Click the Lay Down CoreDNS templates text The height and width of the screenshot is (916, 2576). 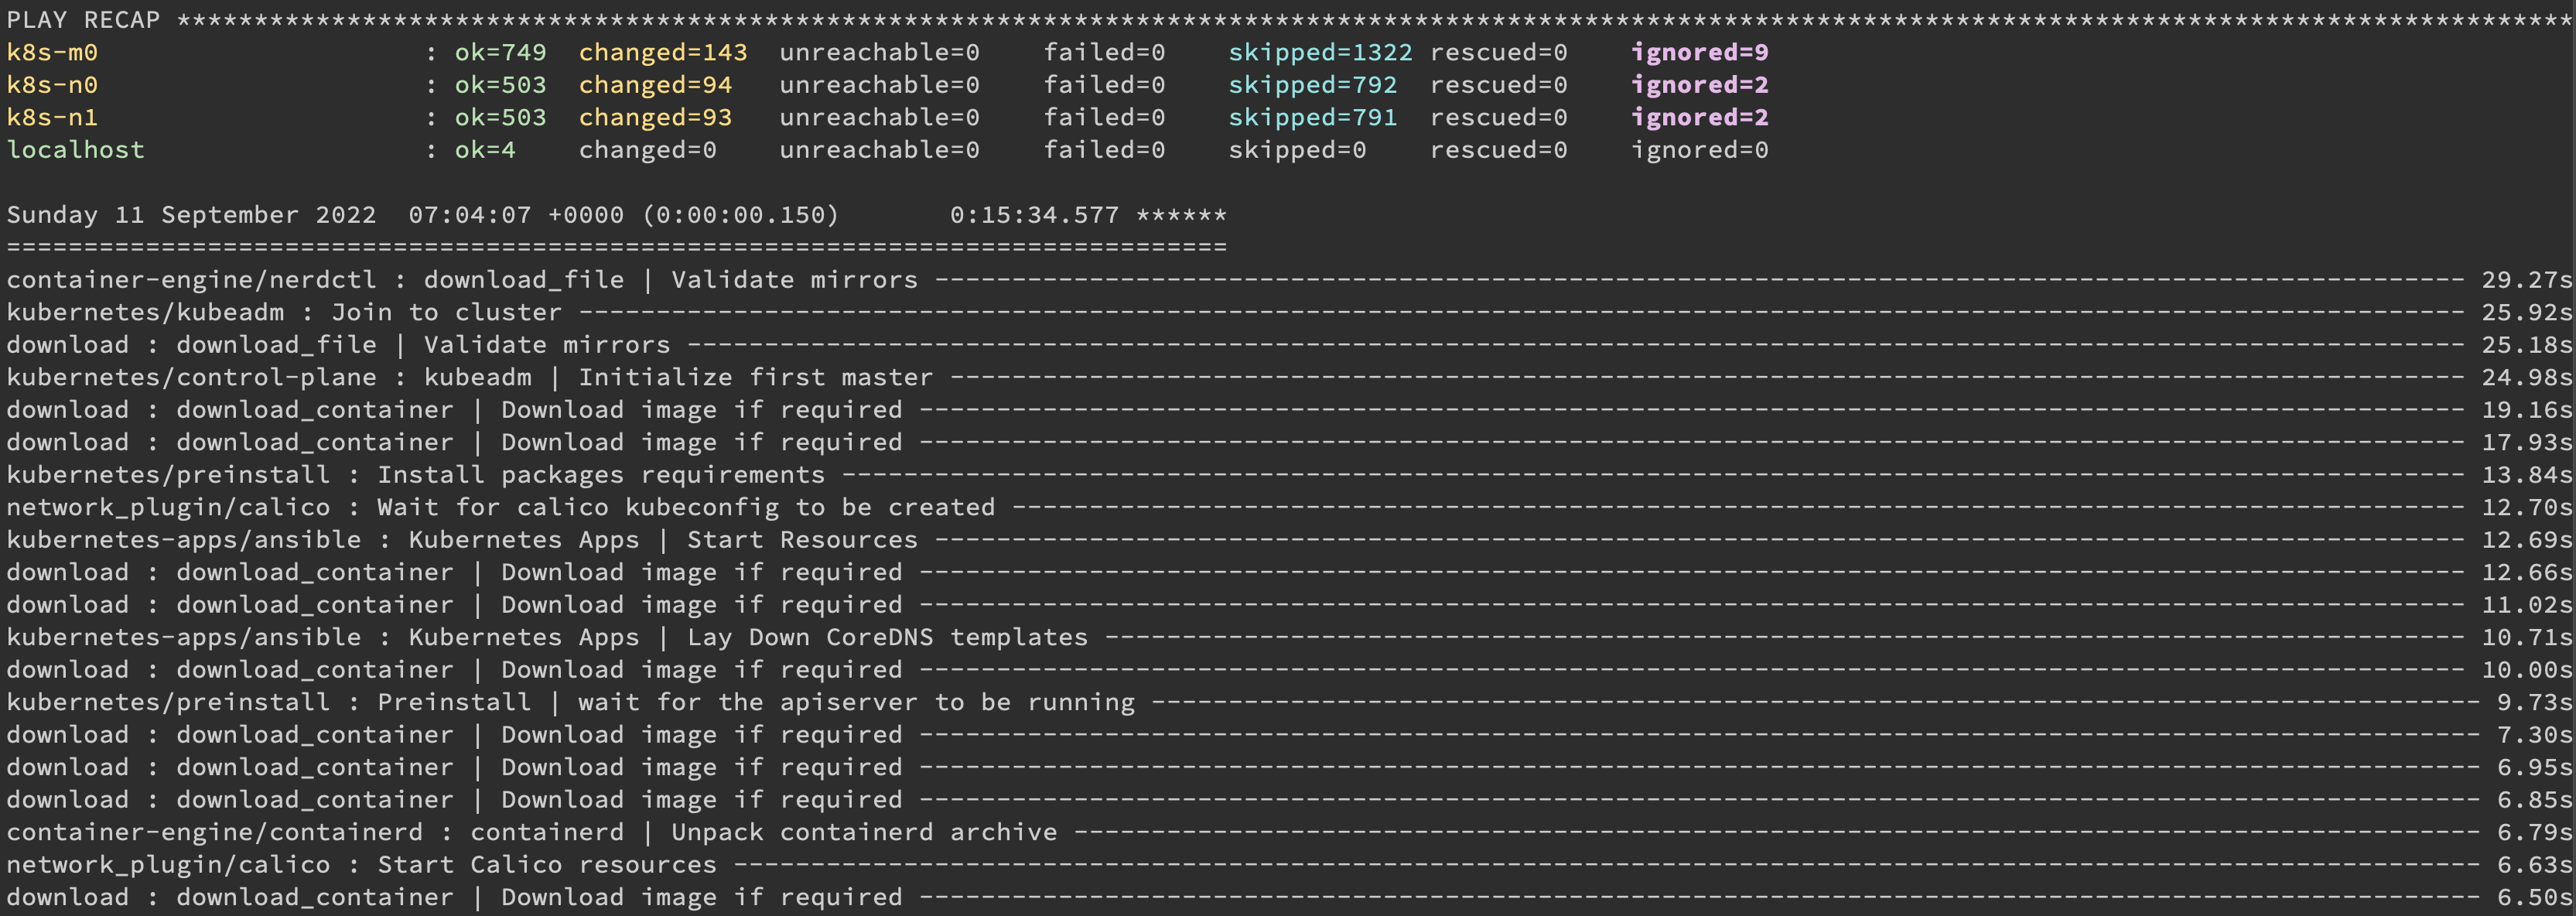[887, 637]
